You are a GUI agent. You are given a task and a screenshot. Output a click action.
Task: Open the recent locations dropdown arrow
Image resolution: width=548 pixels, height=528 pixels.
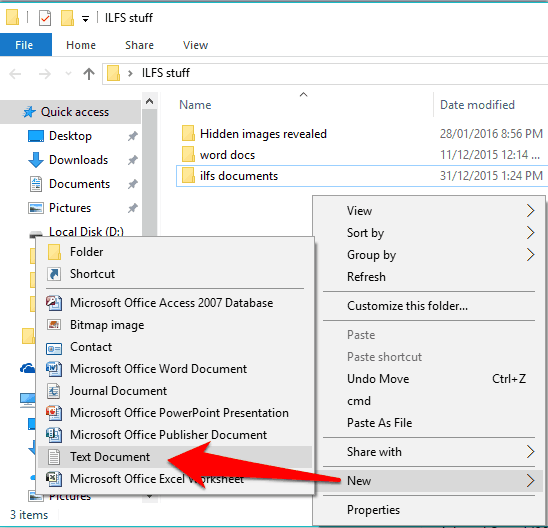[x=68, y=73]
